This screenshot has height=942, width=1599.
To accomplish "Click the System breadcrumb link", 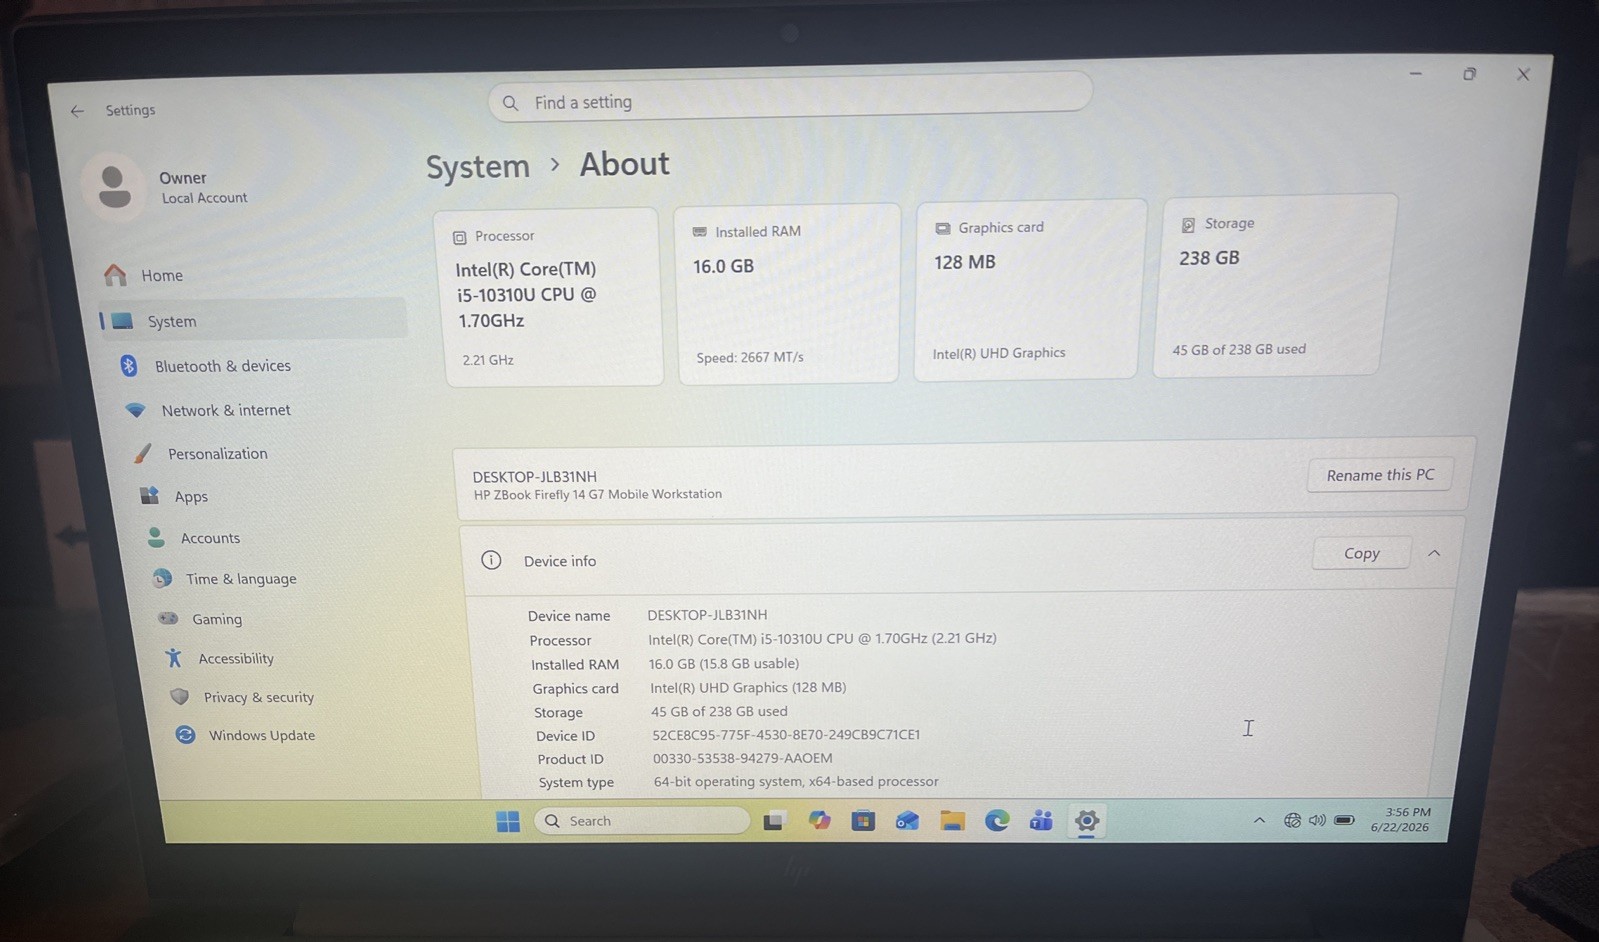I will tap(478, 167).
